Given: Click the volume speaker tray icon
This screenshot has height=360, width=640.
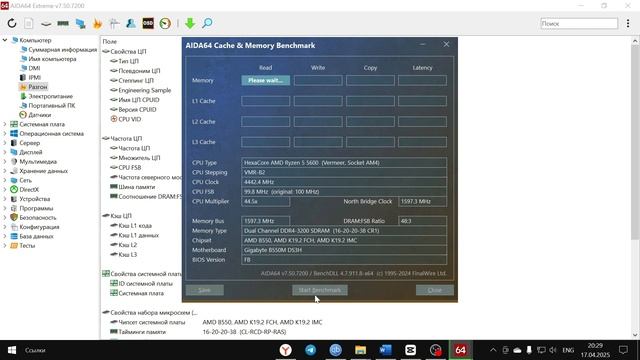Looking at the screenshot, I should (x=553, y=350).
